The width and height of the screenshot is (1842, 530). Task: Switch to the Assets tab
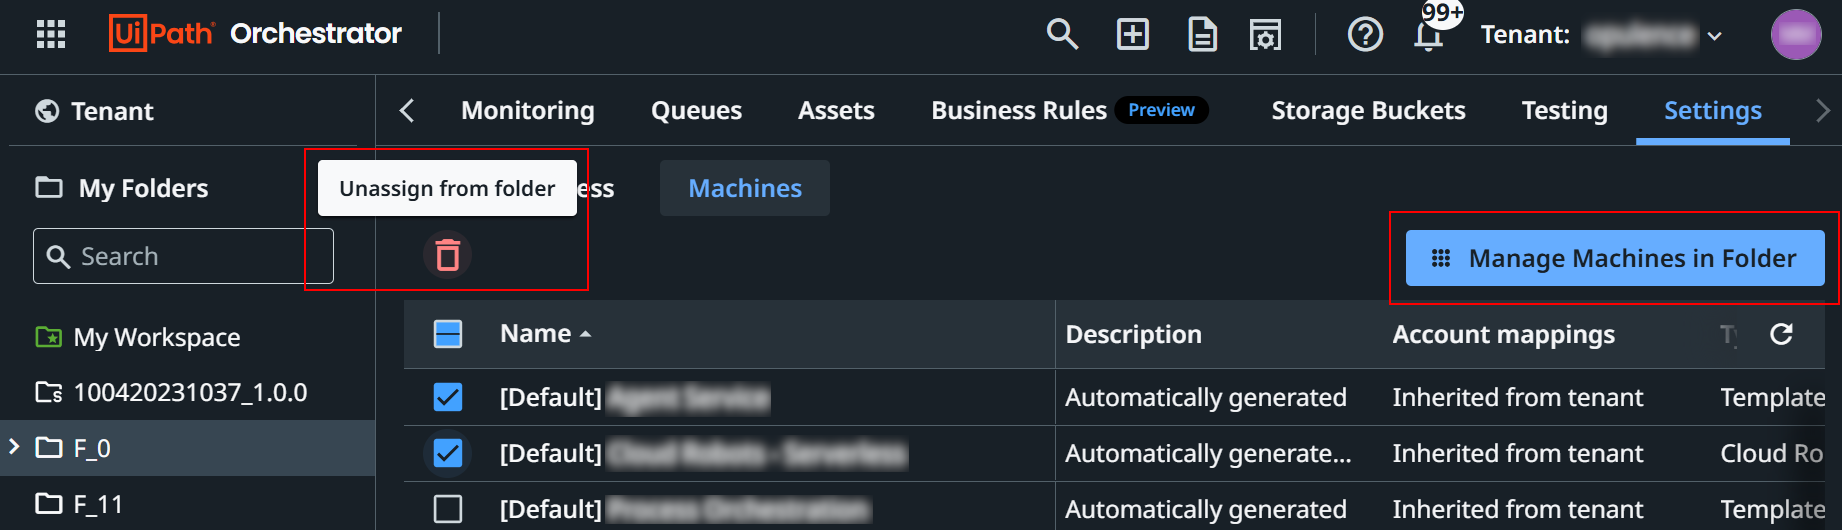tap(836, 110)
